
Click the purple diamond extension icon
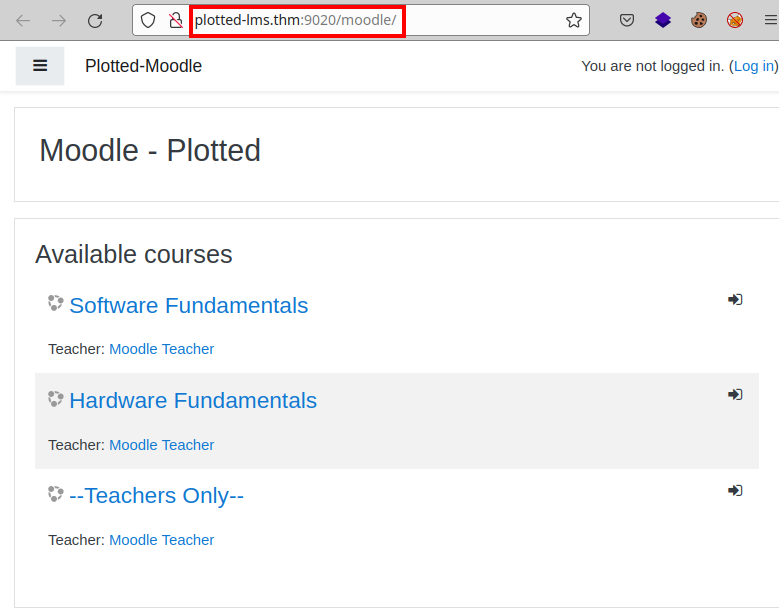[x=663, y=20]
